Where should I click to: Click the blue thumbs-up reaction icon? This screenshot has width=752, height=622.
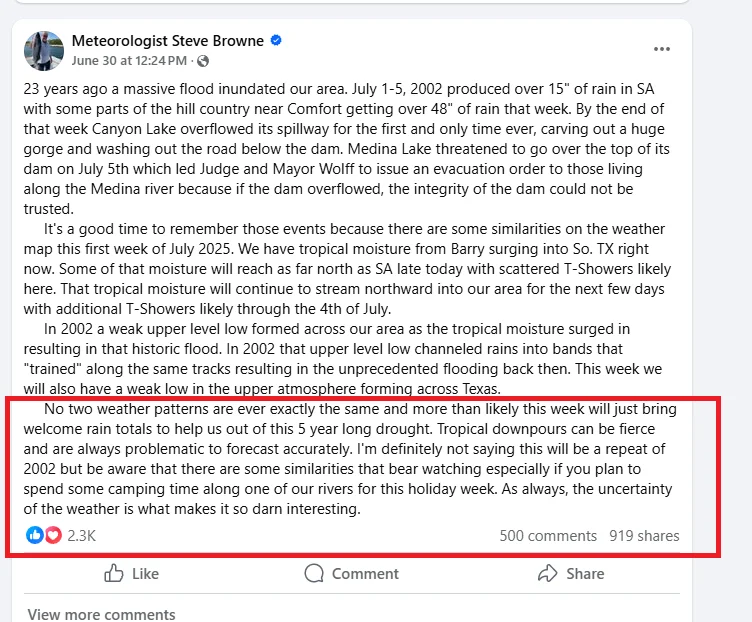click(x=35, y=535)
